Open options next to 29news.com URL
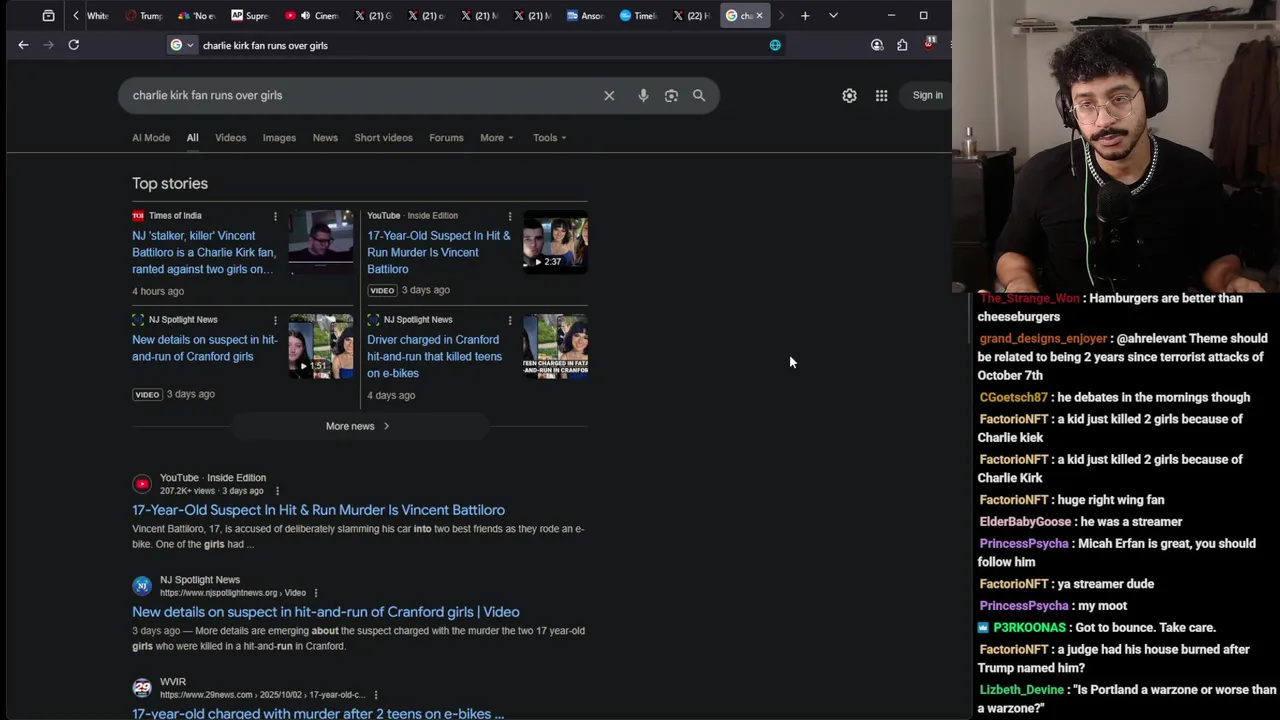 [x=376, y=695]
